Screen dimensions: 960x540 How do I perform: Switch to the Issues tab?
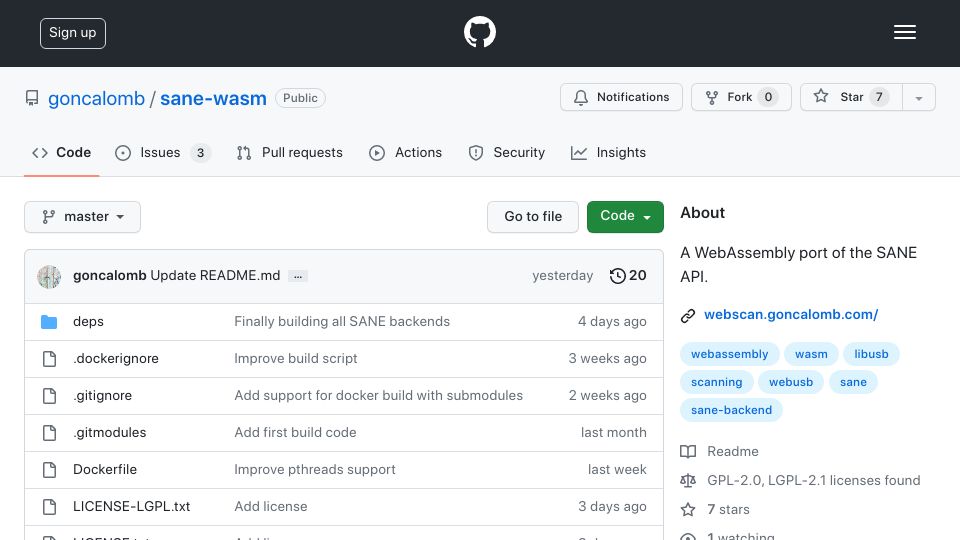pos(162,152)
